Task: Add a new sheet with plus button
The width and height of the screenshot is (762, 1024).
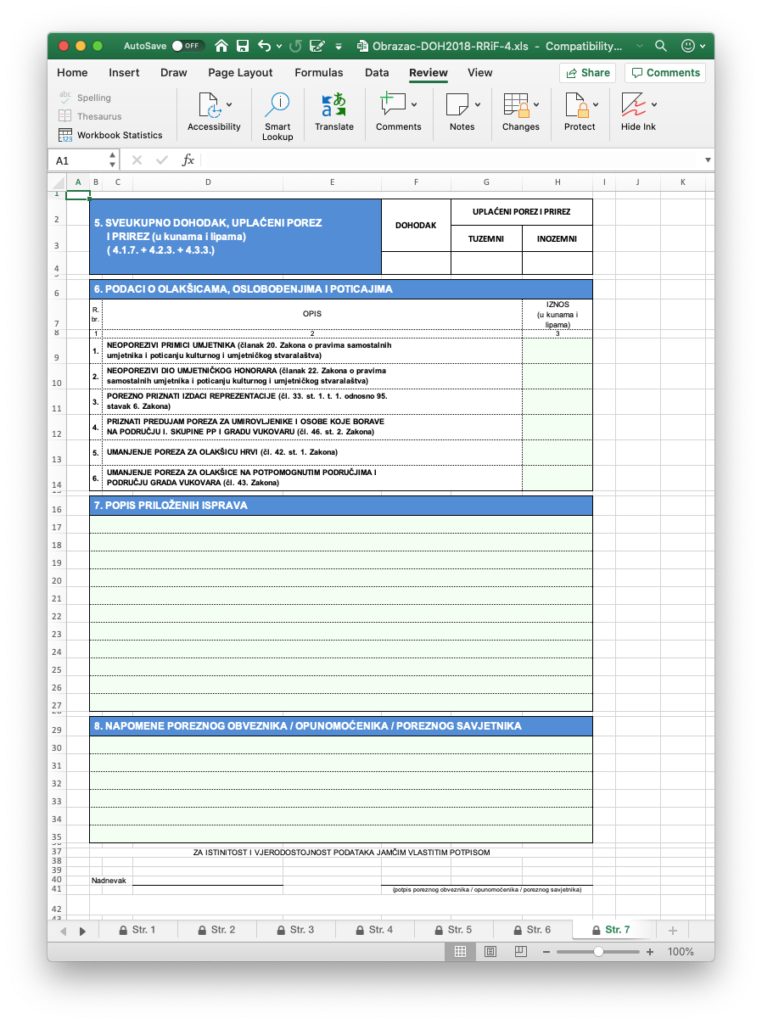Action: pos(672,930)
